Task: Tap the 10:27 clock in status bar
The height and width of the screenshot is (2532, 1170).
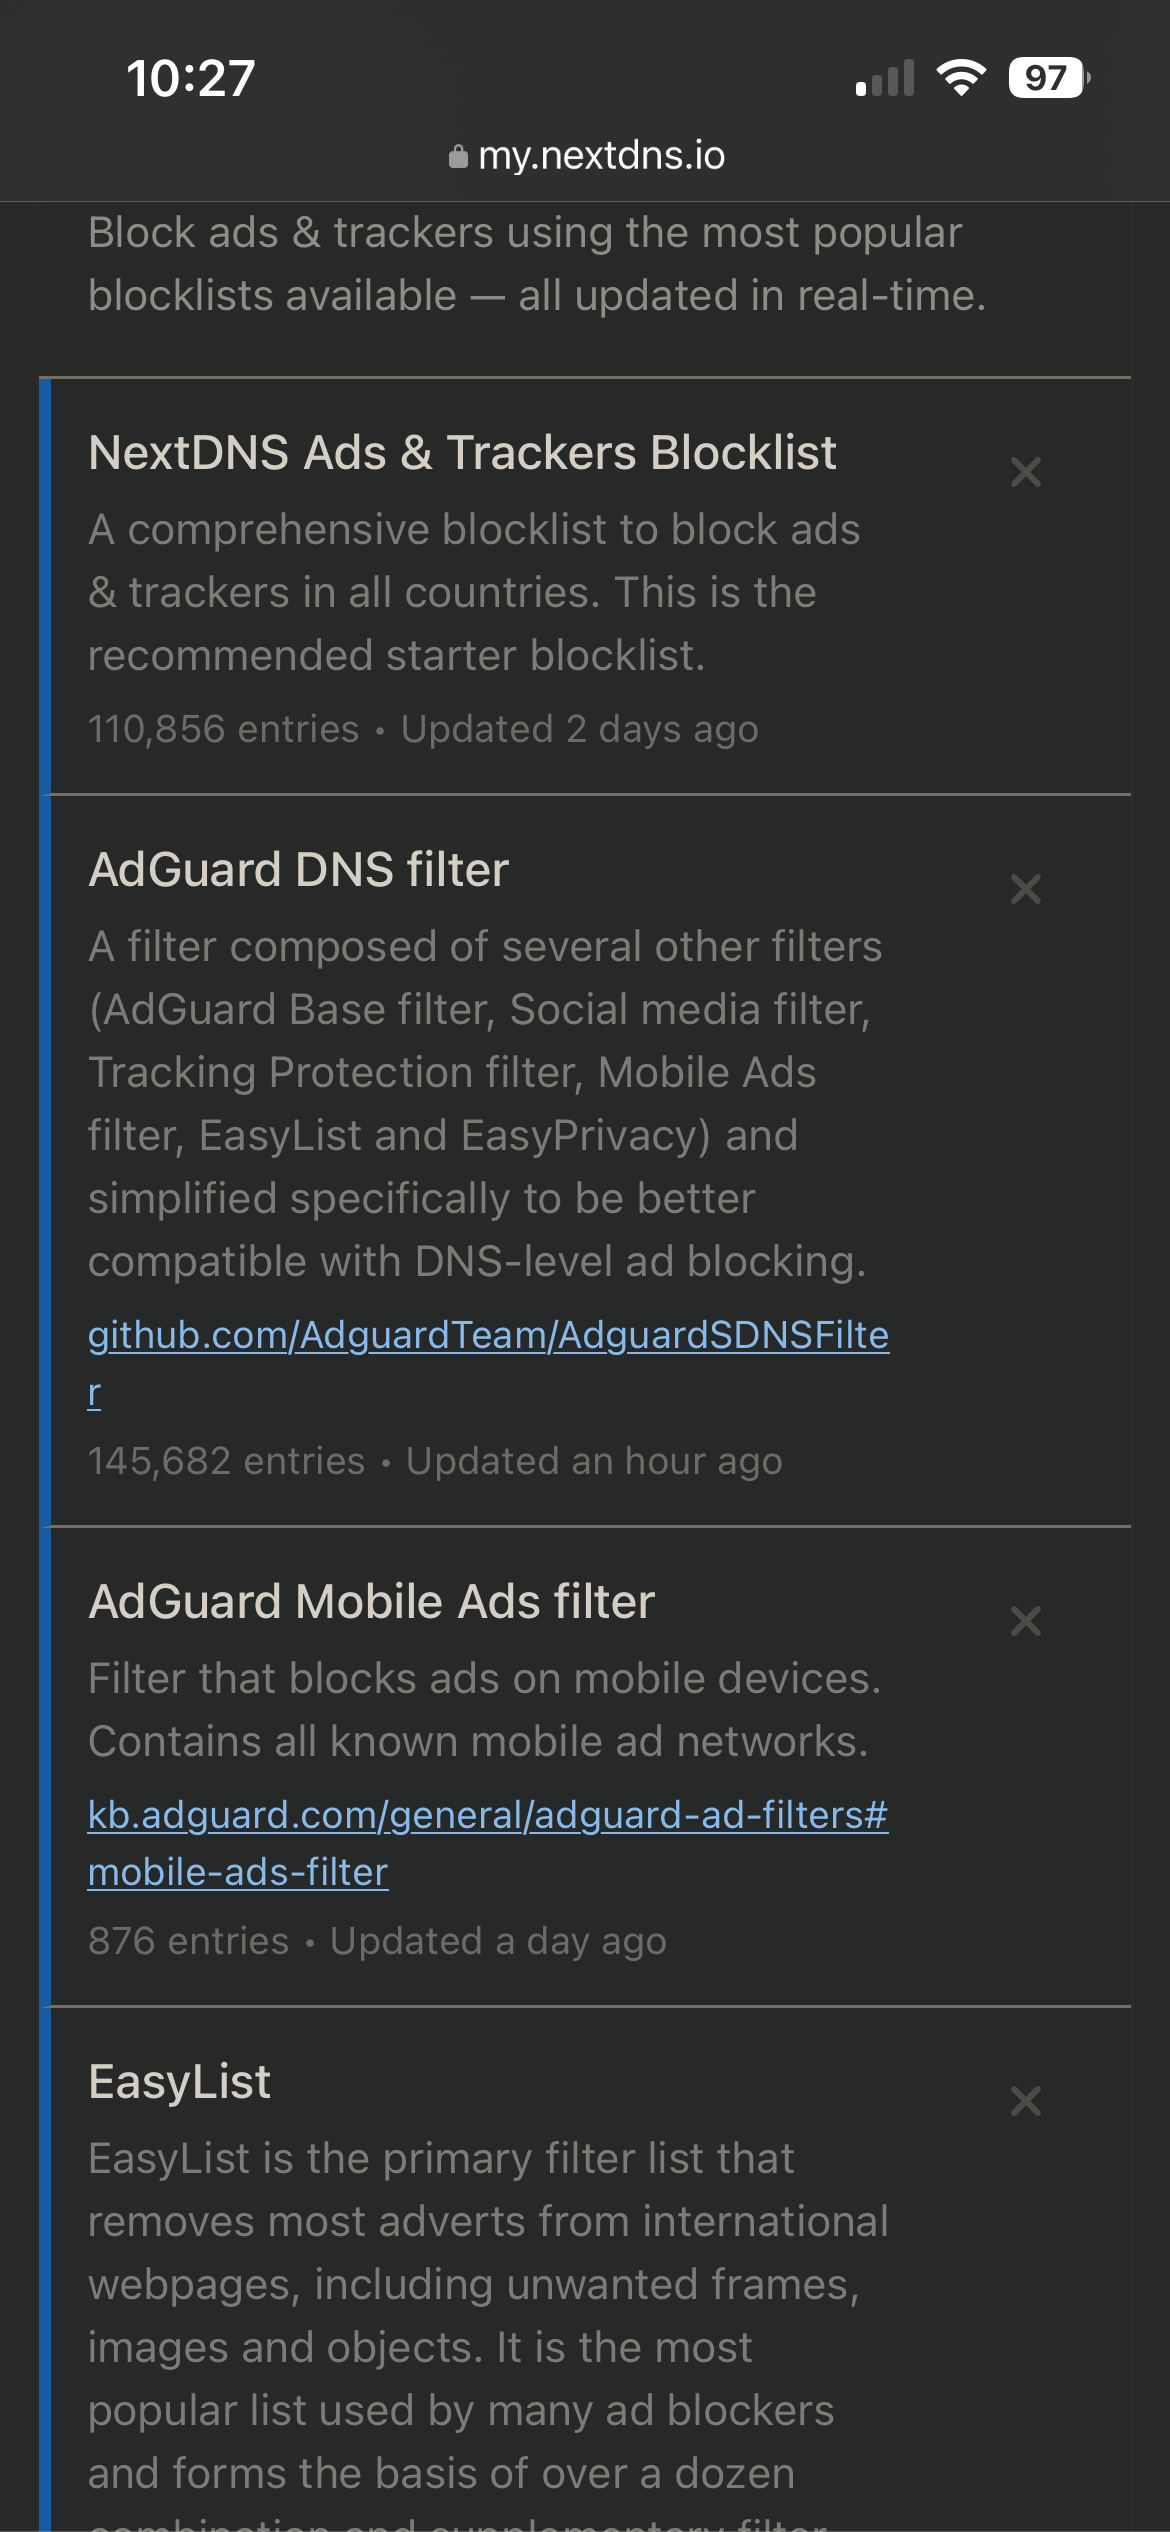Action: point(191,78)
